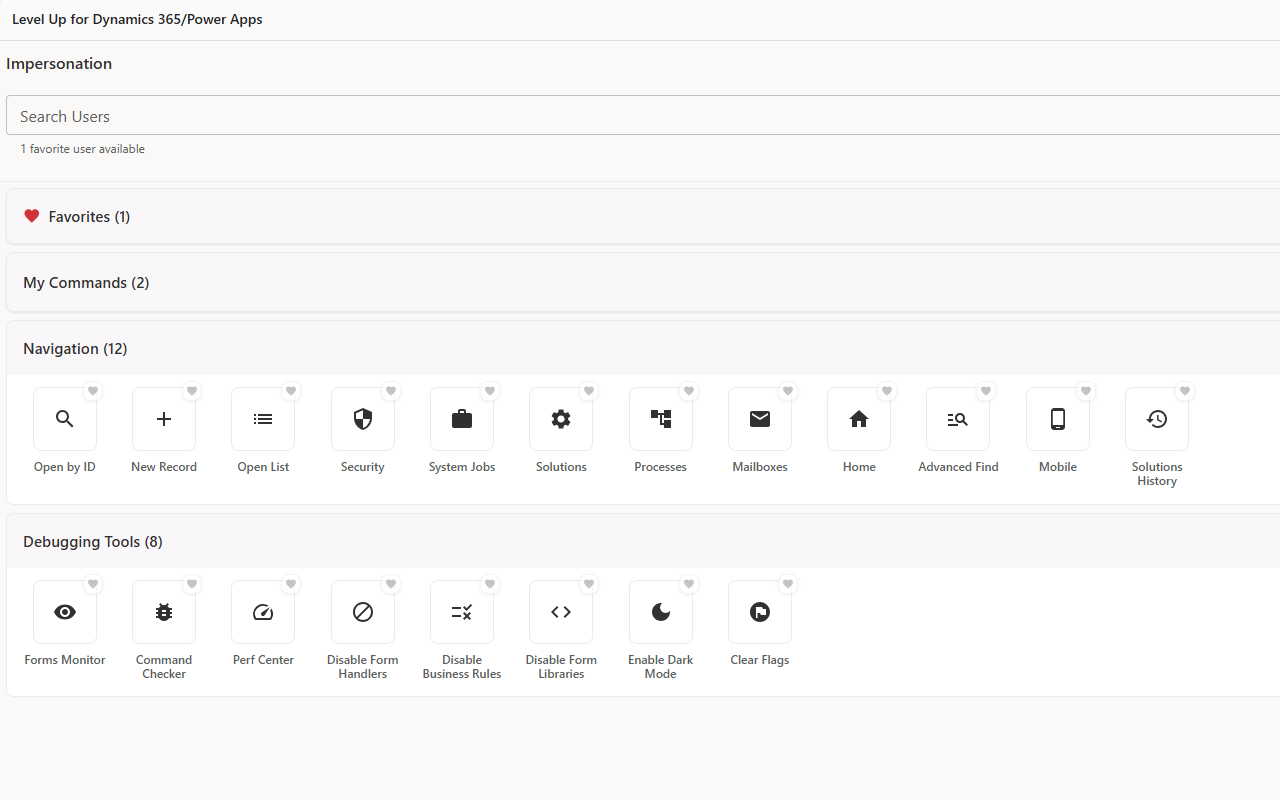Toggle favorite heart on Security
Viewport: 1280px width, 800px height.
point(391,391)
